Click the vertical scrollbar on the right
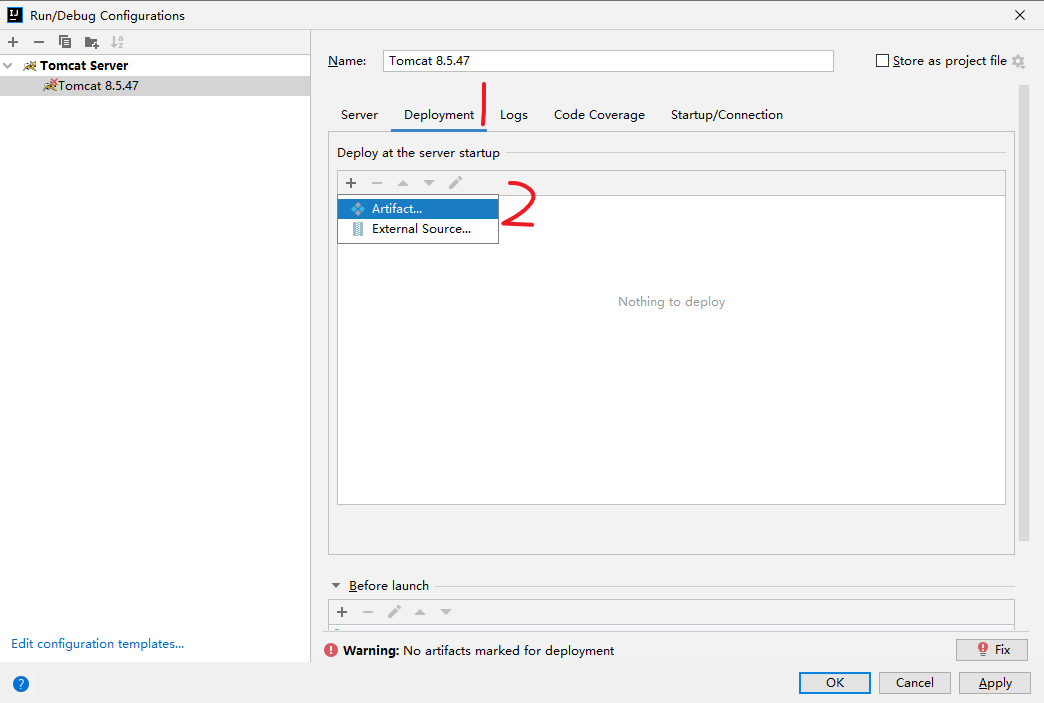 [x=1024, y=313]
